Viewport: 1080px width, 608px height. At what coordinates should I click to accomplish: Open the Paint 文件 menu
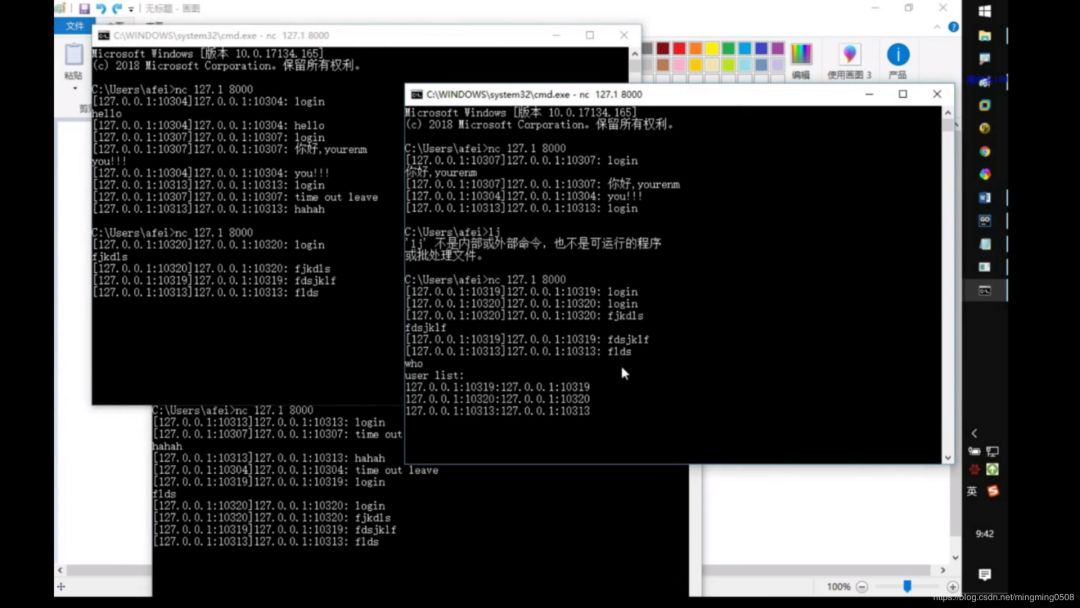(x=74, y=25)
